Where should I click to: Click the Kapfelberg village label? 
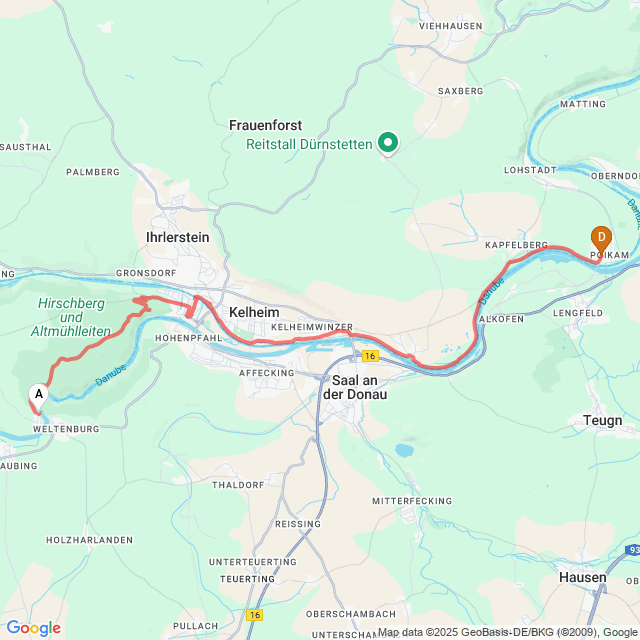(516, 245)
